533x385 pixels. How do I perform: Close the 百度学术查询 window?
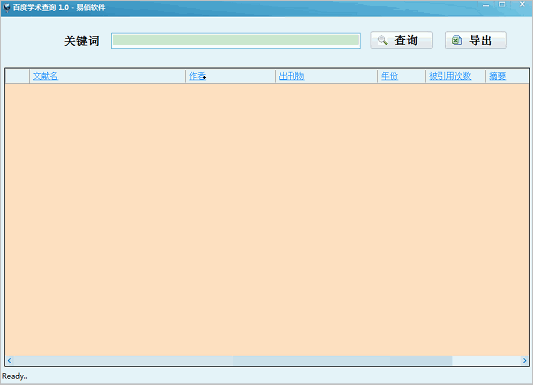tap(522, 4)
